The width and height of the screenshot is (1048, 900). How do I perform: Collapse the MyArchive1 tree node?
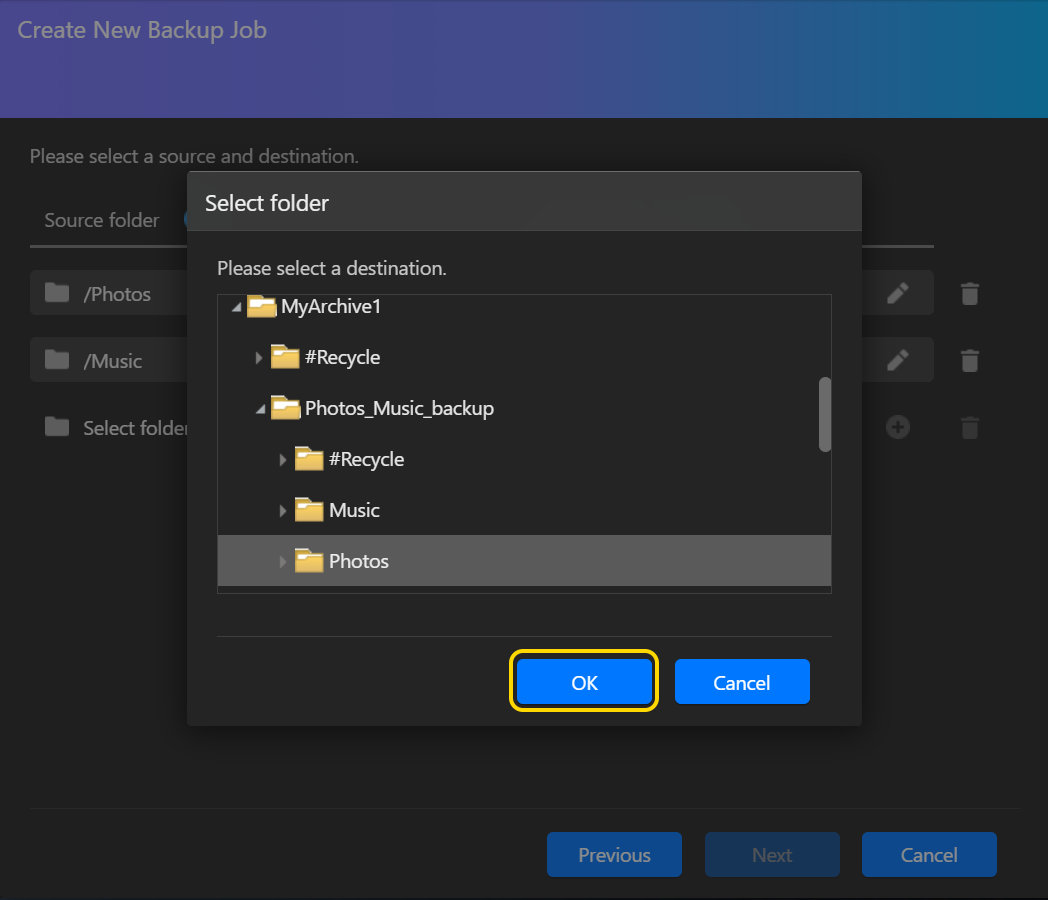coord(236,308)
